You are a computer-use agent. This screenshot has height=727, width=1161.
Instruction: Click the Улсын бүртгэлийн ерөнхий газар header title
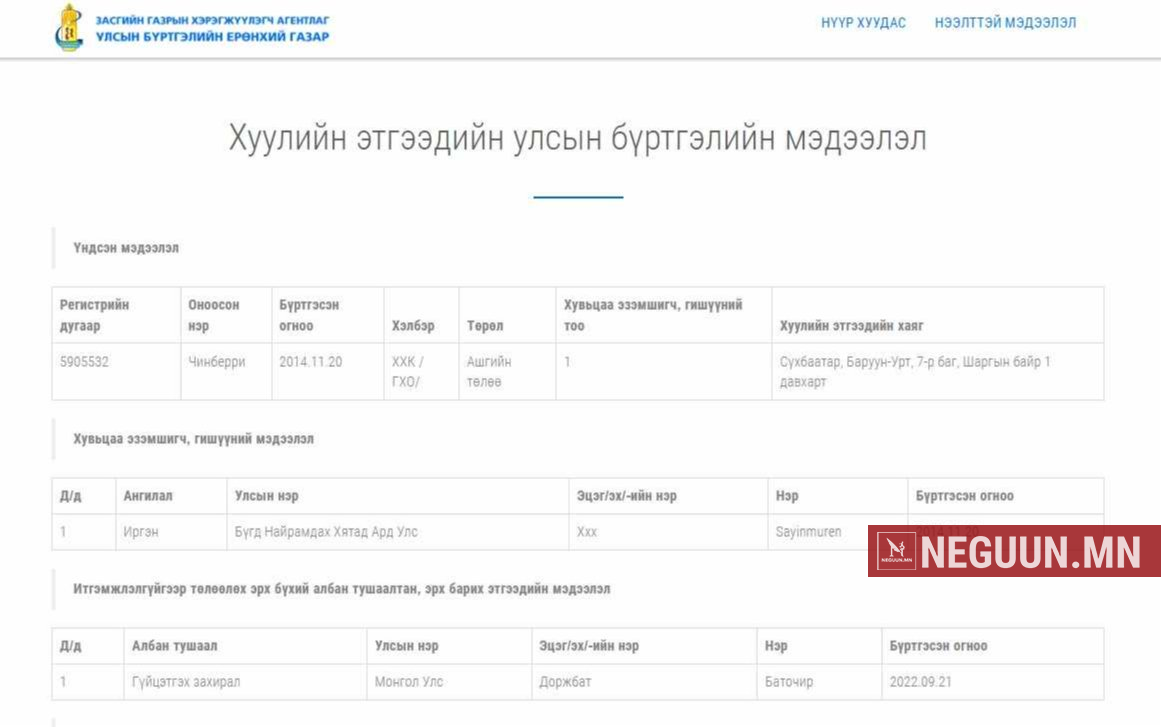212,37
